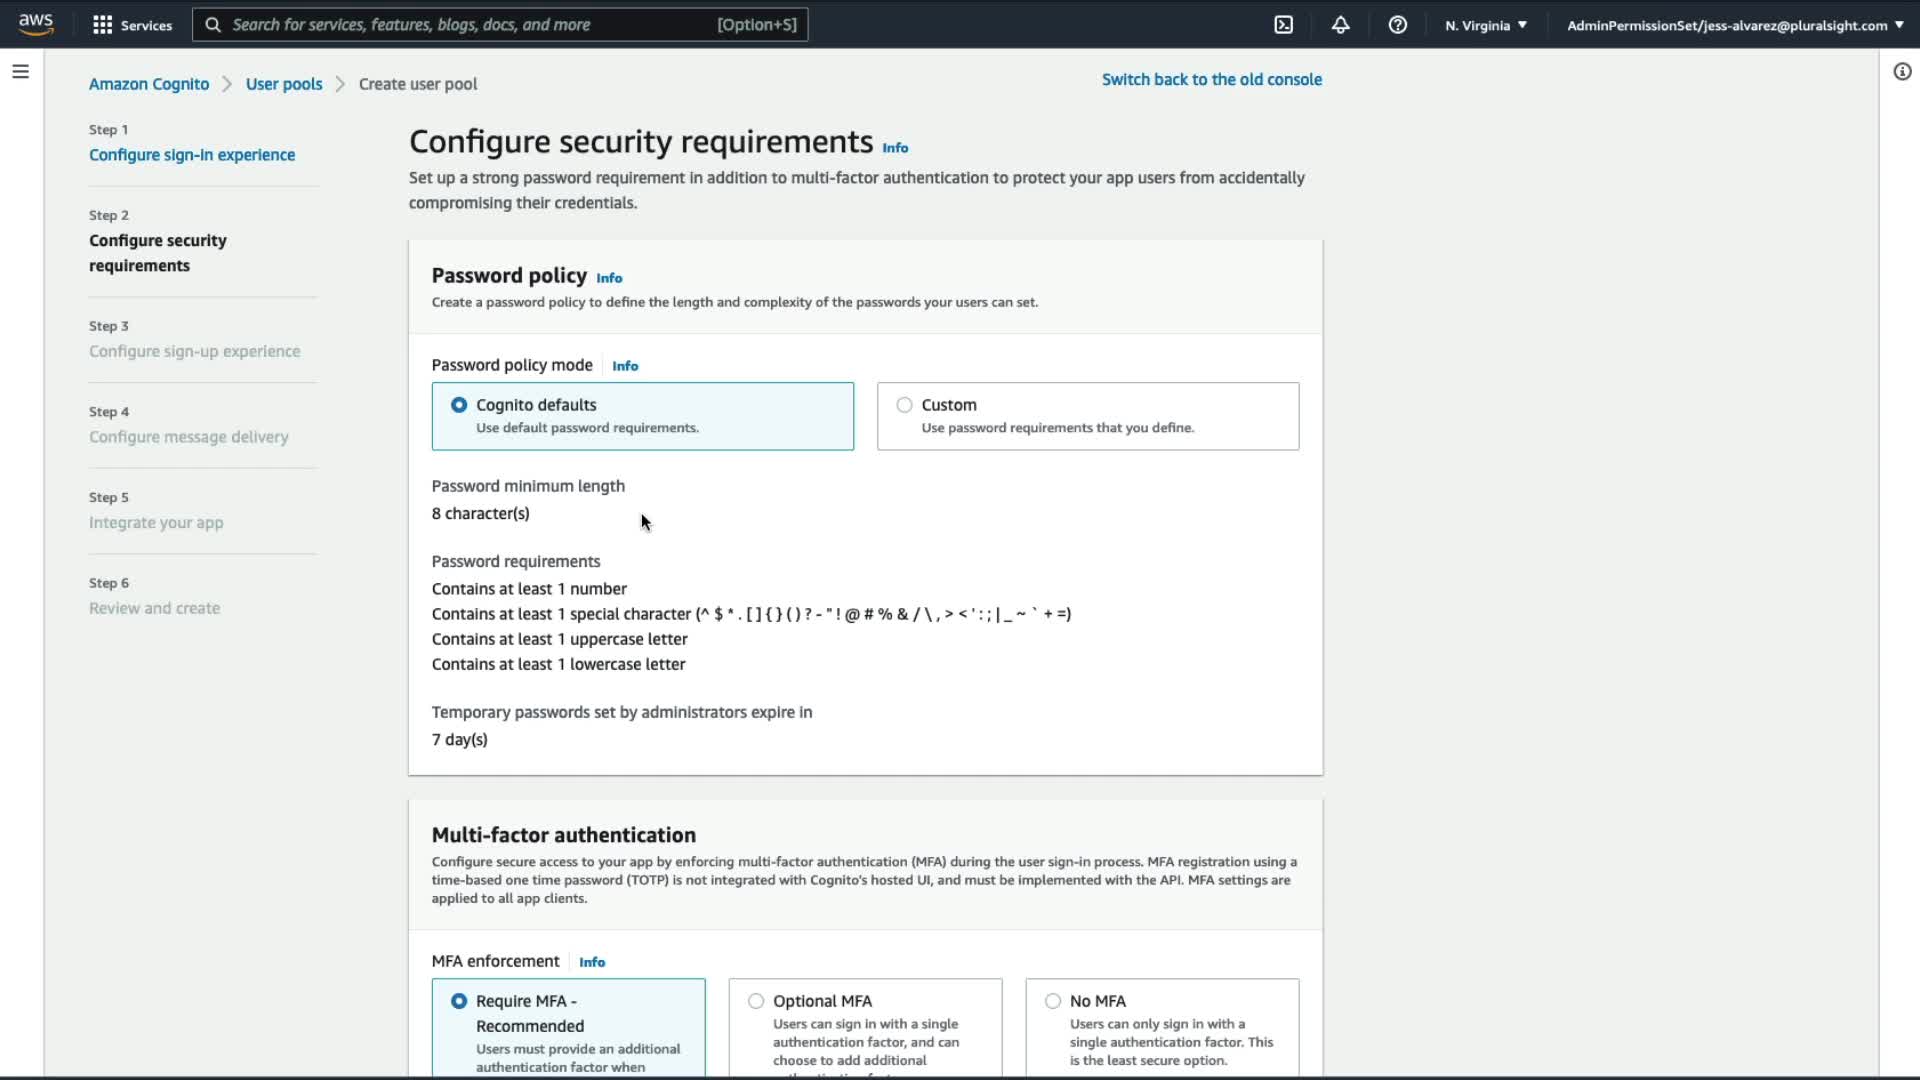Open the help question mark icon
Image resolution: width=1920 pixels, height=1080 pixels.
(1397, 25)
